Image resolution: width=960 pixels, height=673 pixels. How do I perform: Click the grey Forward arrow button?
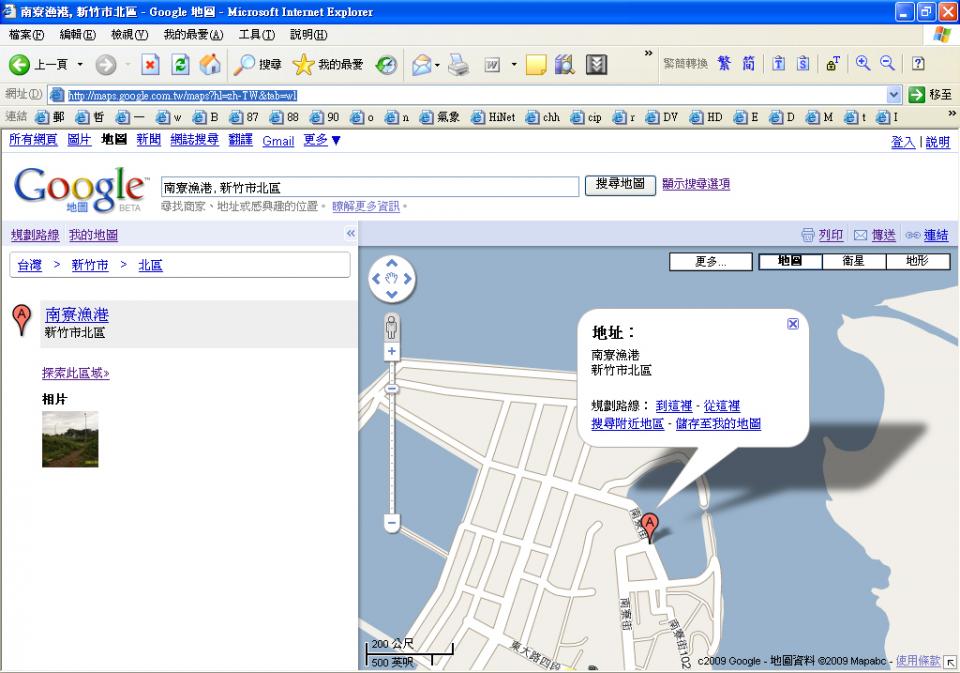pyautogui.click(x=106, y=64)
